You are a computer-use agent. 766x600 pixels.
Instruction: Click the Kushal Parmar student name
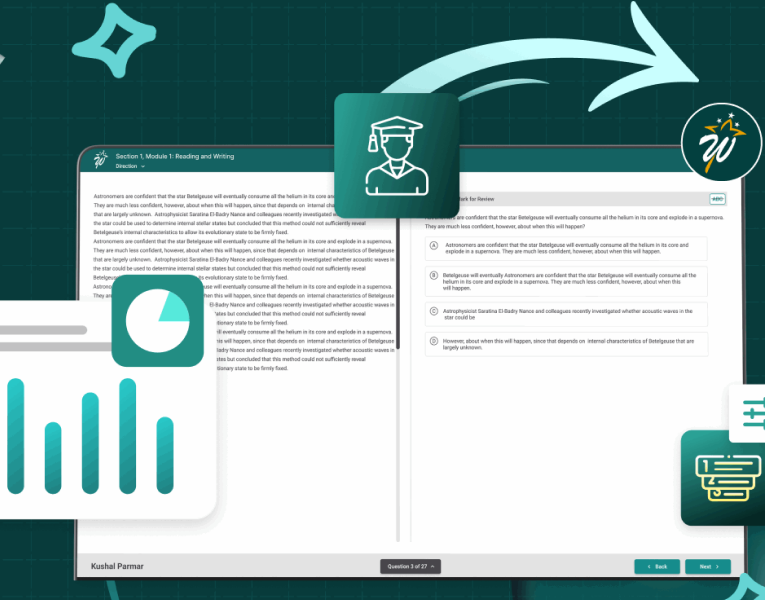[x=117, y=566]
